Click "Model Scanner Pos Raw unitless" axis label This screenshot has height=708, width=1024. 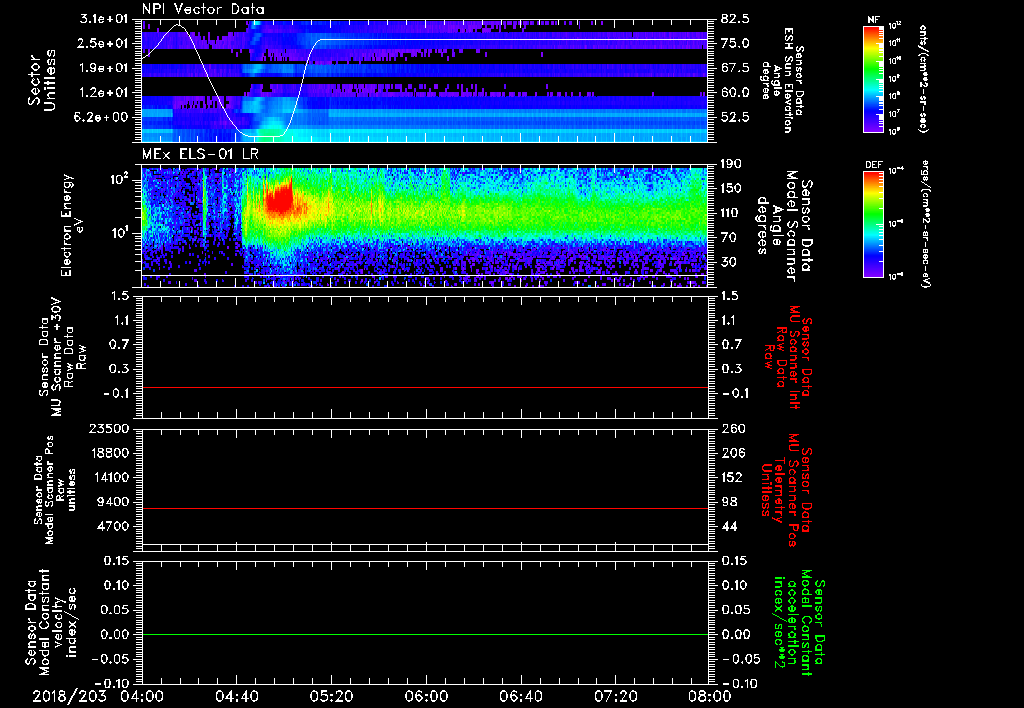click(56, 489)
